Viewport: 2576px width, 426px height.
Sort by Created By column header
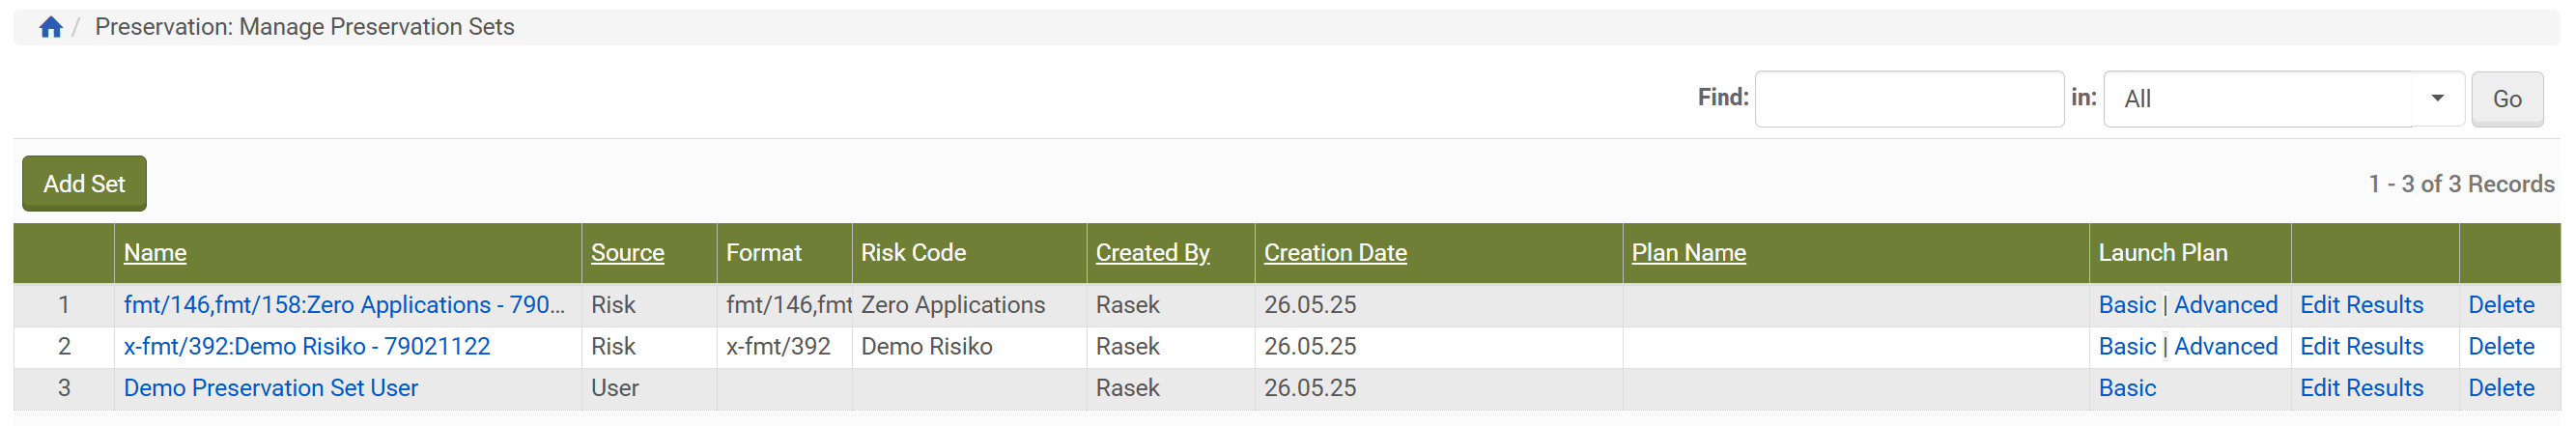1152,253
